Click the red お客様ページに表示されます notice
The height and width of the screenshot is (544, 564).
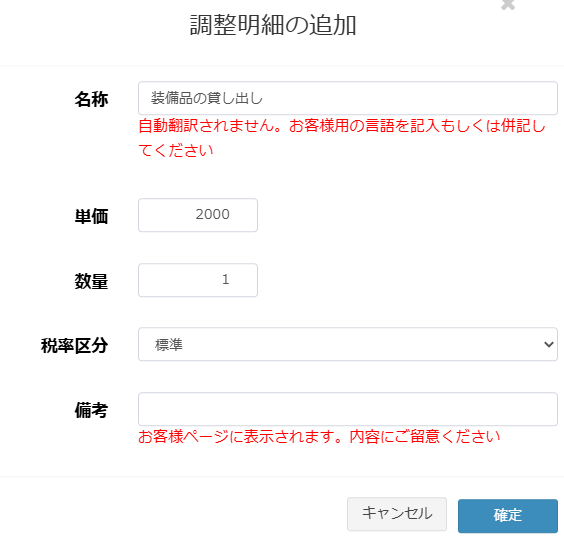coord(319,437)
